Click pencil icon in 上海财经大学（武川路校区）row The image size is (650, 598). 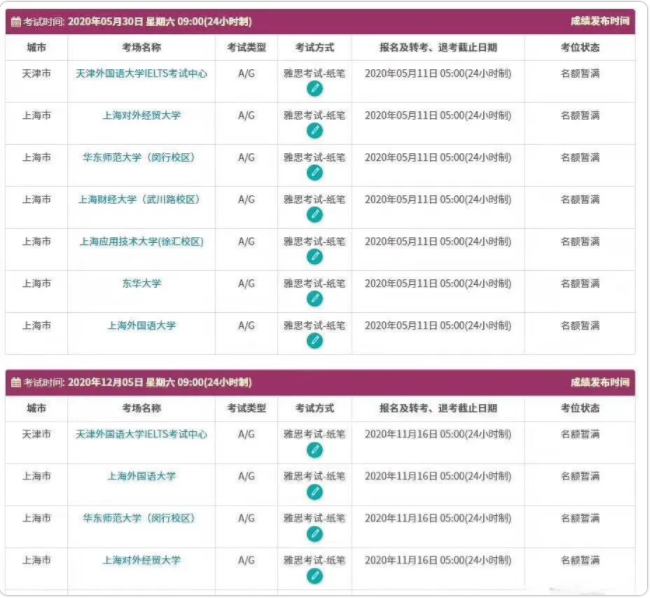(315, 215)
